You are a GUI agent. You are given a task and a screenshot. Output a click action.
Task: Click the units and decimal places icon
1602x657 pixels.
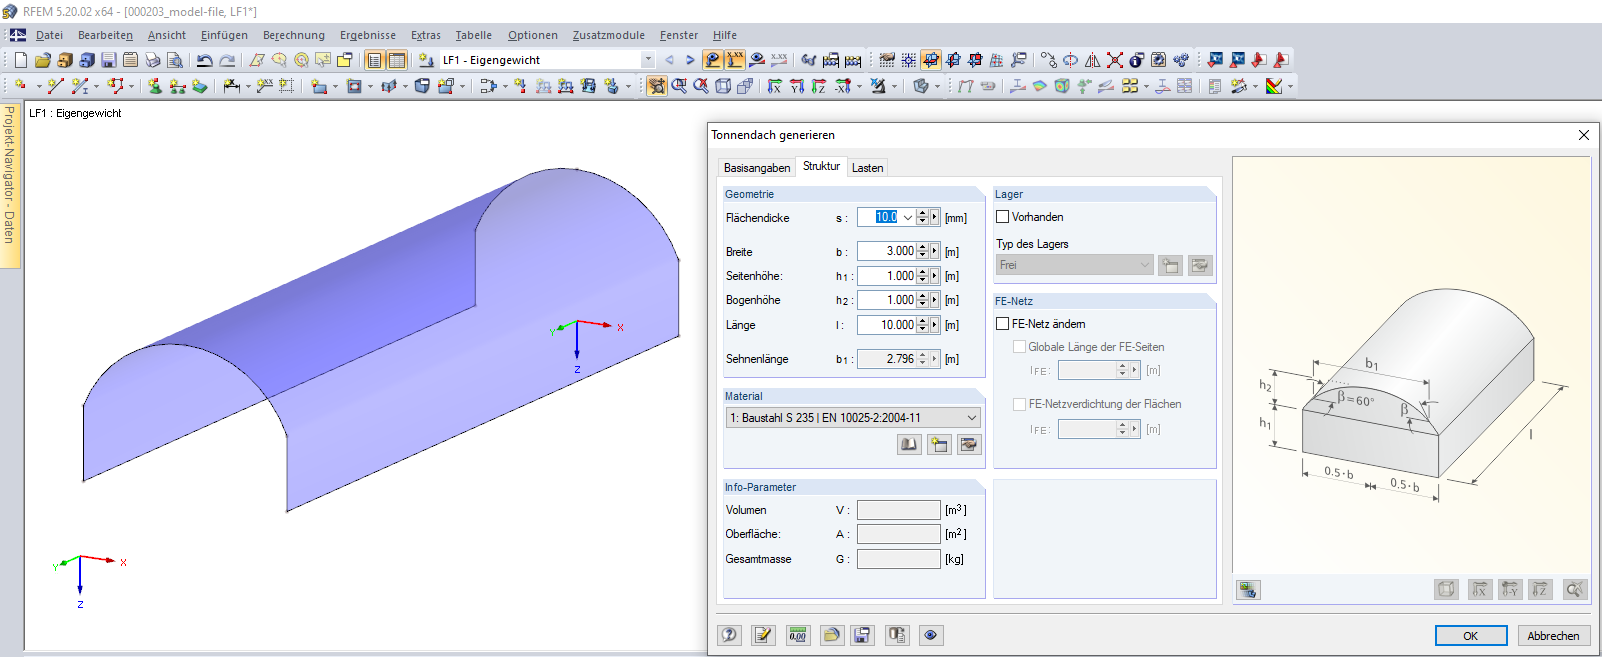pyautogui.click(x=797, y=635)
